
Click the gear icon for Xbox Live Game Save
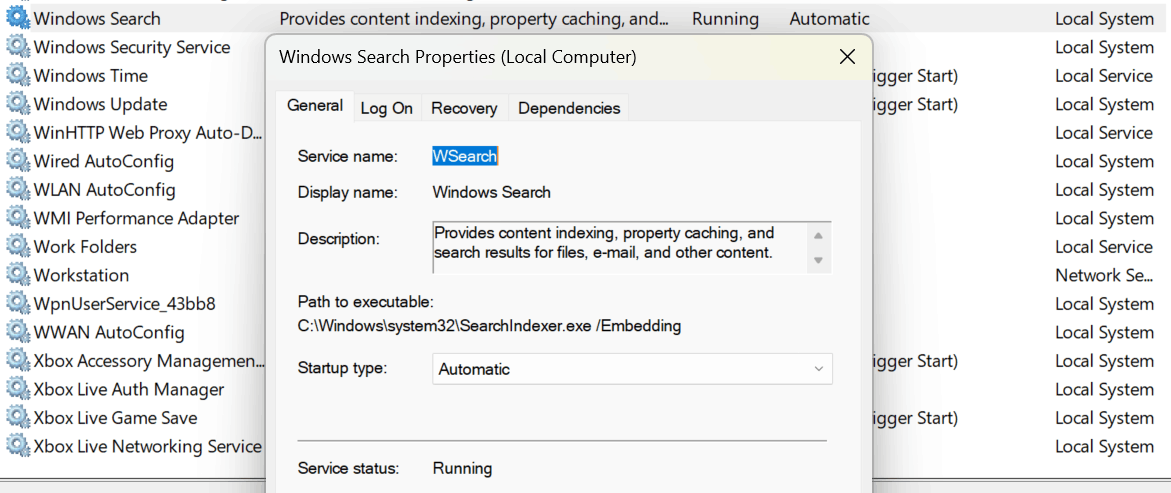17,418
